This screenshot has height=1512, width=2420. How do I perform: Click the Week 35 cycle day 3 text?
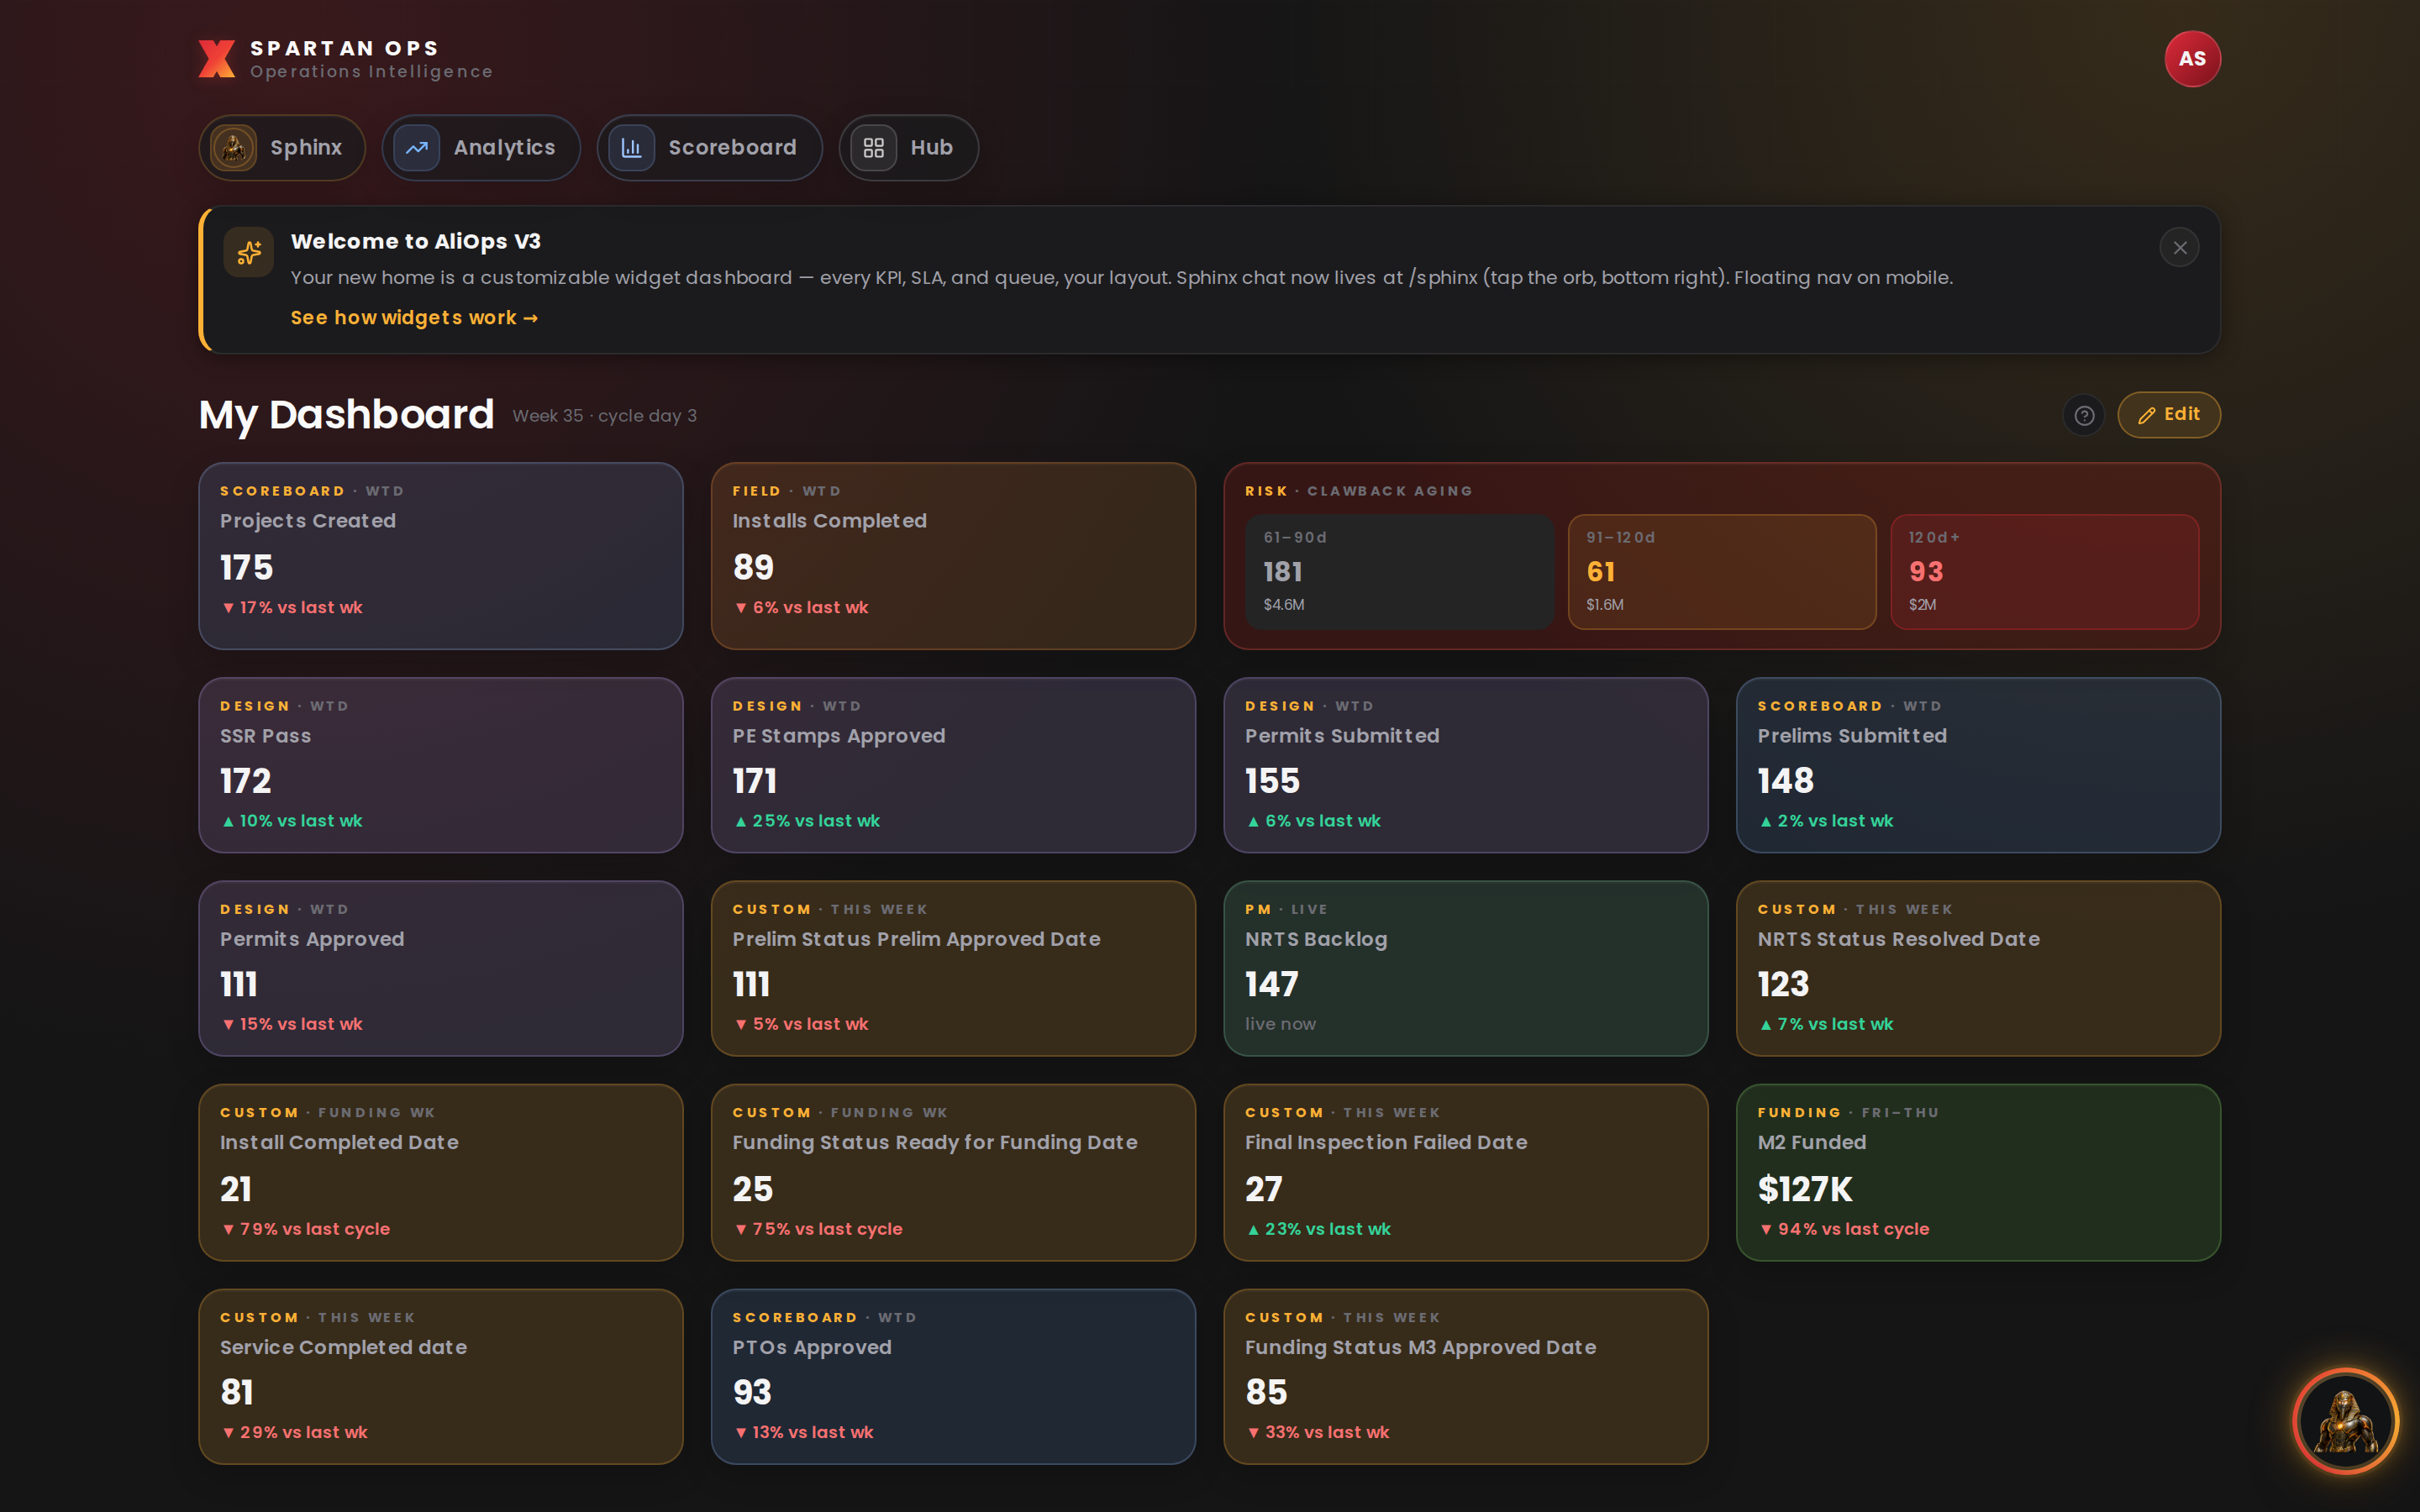pyautogui.click(x=604, y=416)
